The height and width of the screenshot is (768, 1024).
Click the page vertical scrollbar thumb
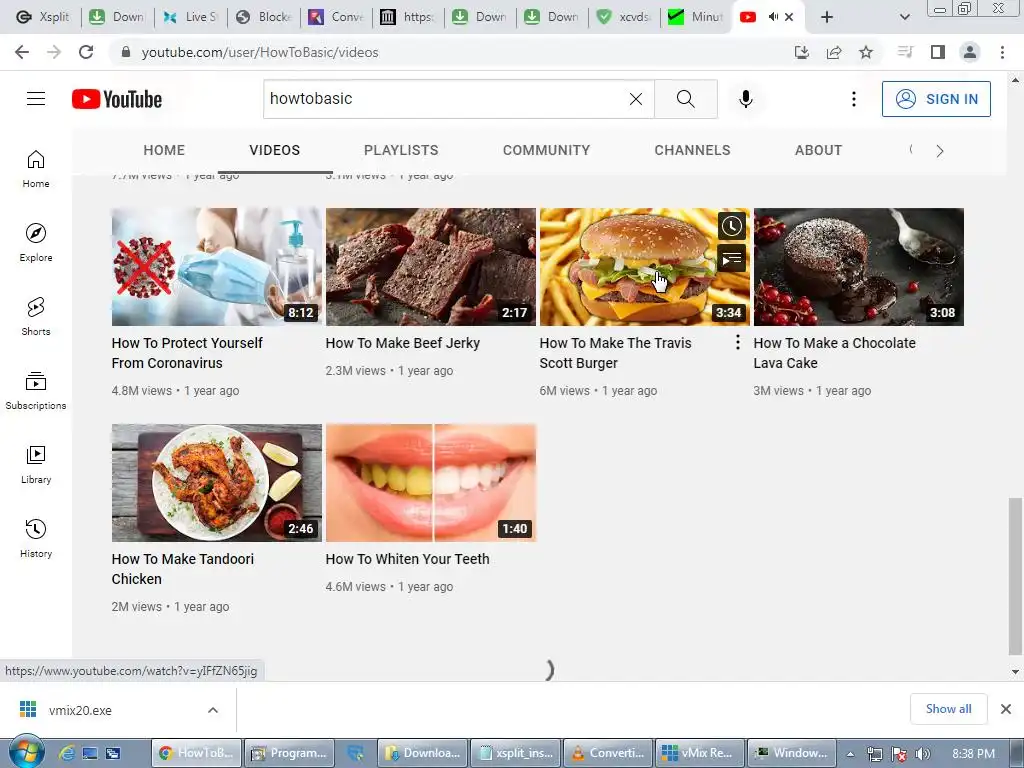[1015, 576]
